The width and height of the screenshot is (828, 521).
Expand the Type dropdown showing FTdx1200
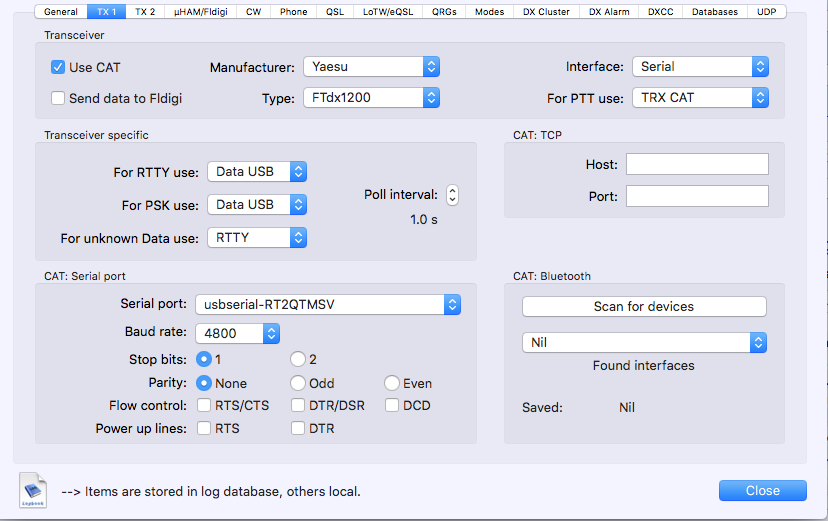point(371,98)
